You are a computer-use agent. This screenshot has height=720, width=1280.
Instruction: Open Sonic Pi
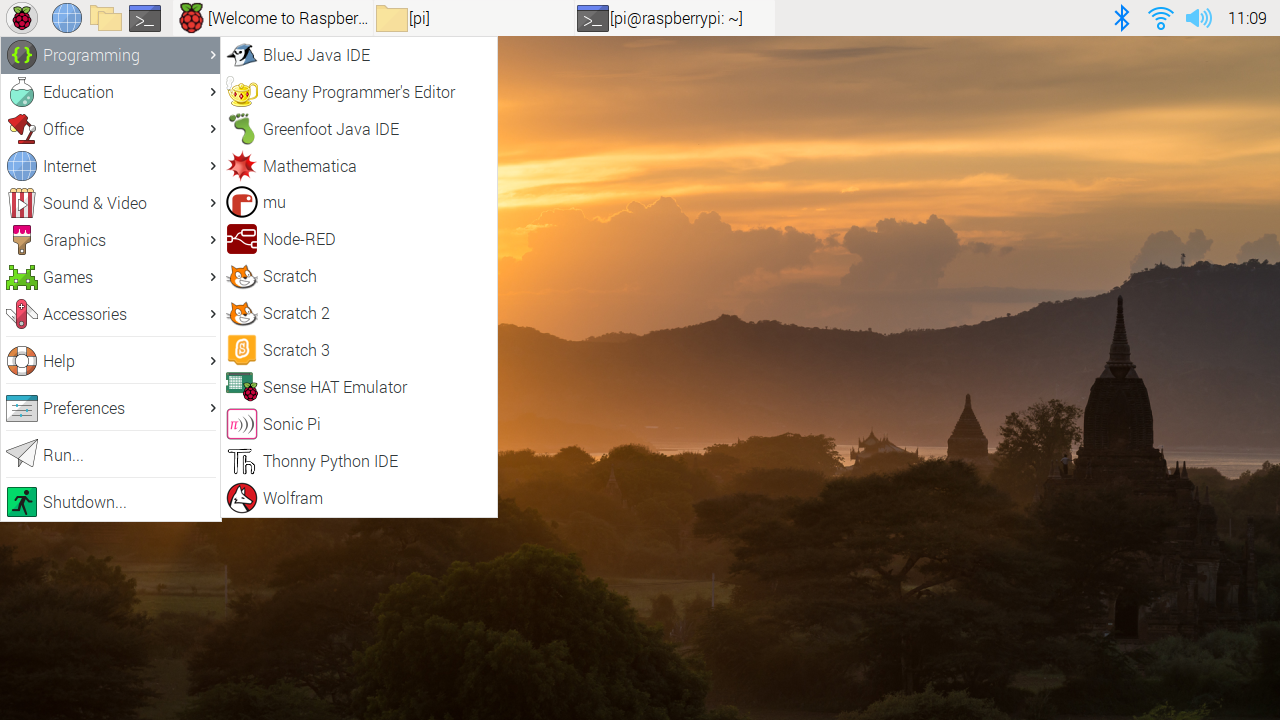coord(291,424)
